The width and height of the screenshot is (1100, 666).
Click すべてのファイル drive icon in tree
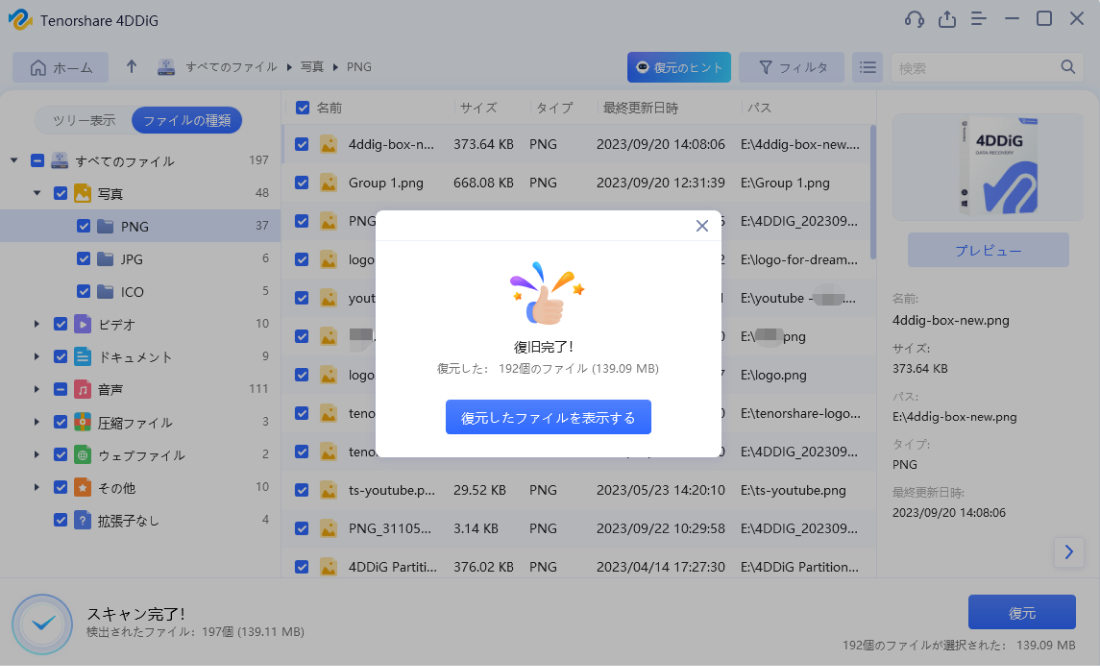pyautogui.click(x=60, y=161)
